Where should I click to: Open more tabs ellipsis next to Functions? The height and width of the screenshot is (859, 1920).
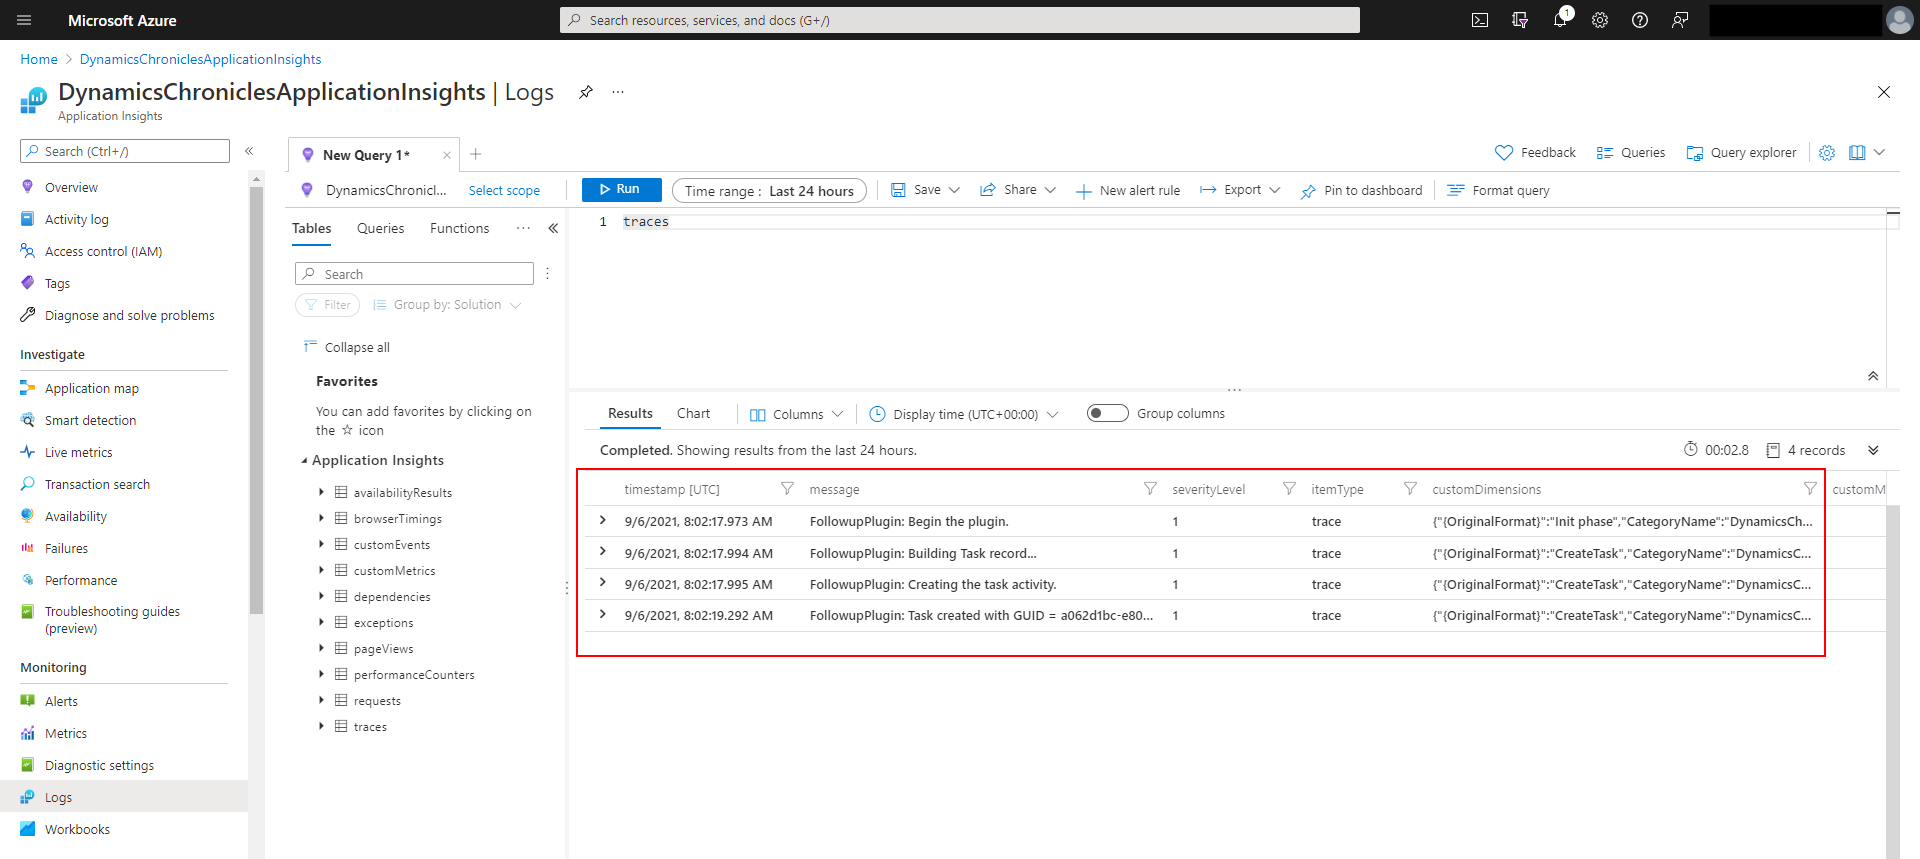[x=523, y=228]
